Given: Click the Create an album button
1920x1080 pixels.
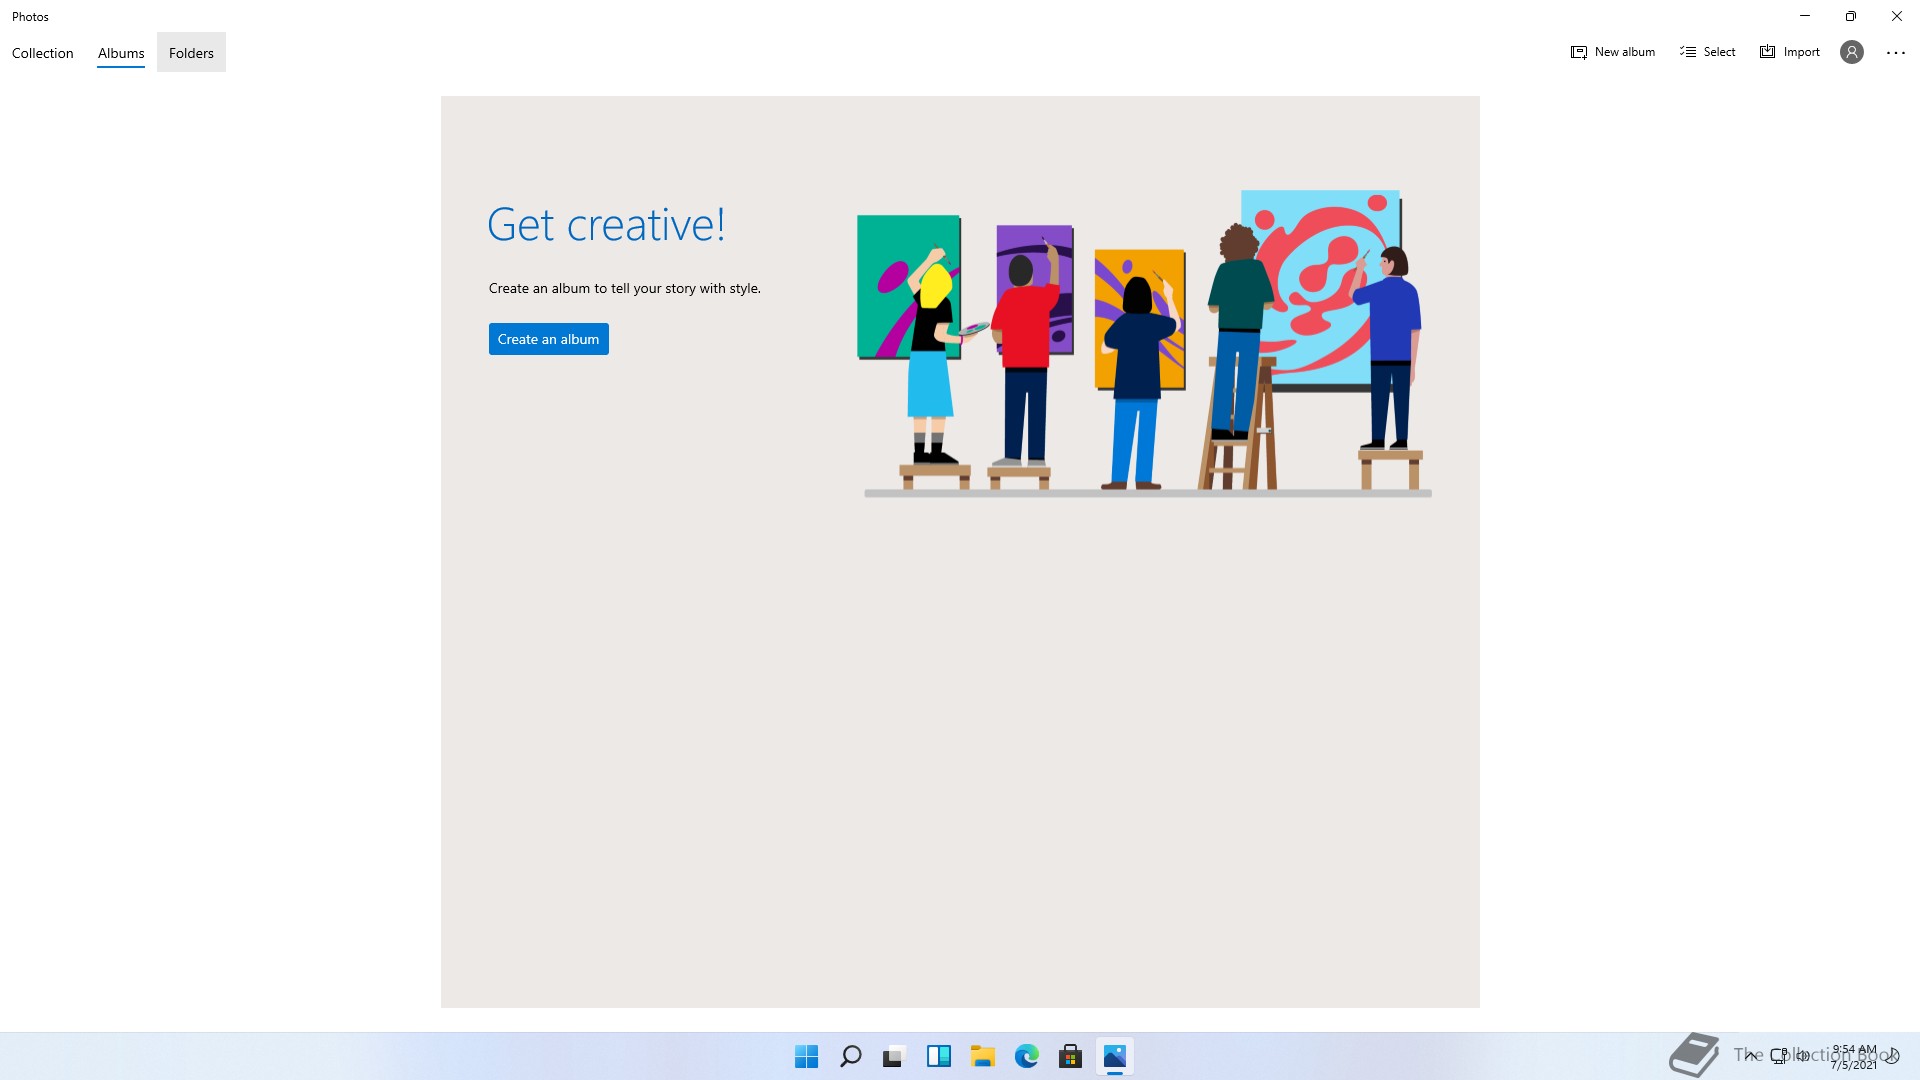Looking at the screenshot, I should point(548,339).
